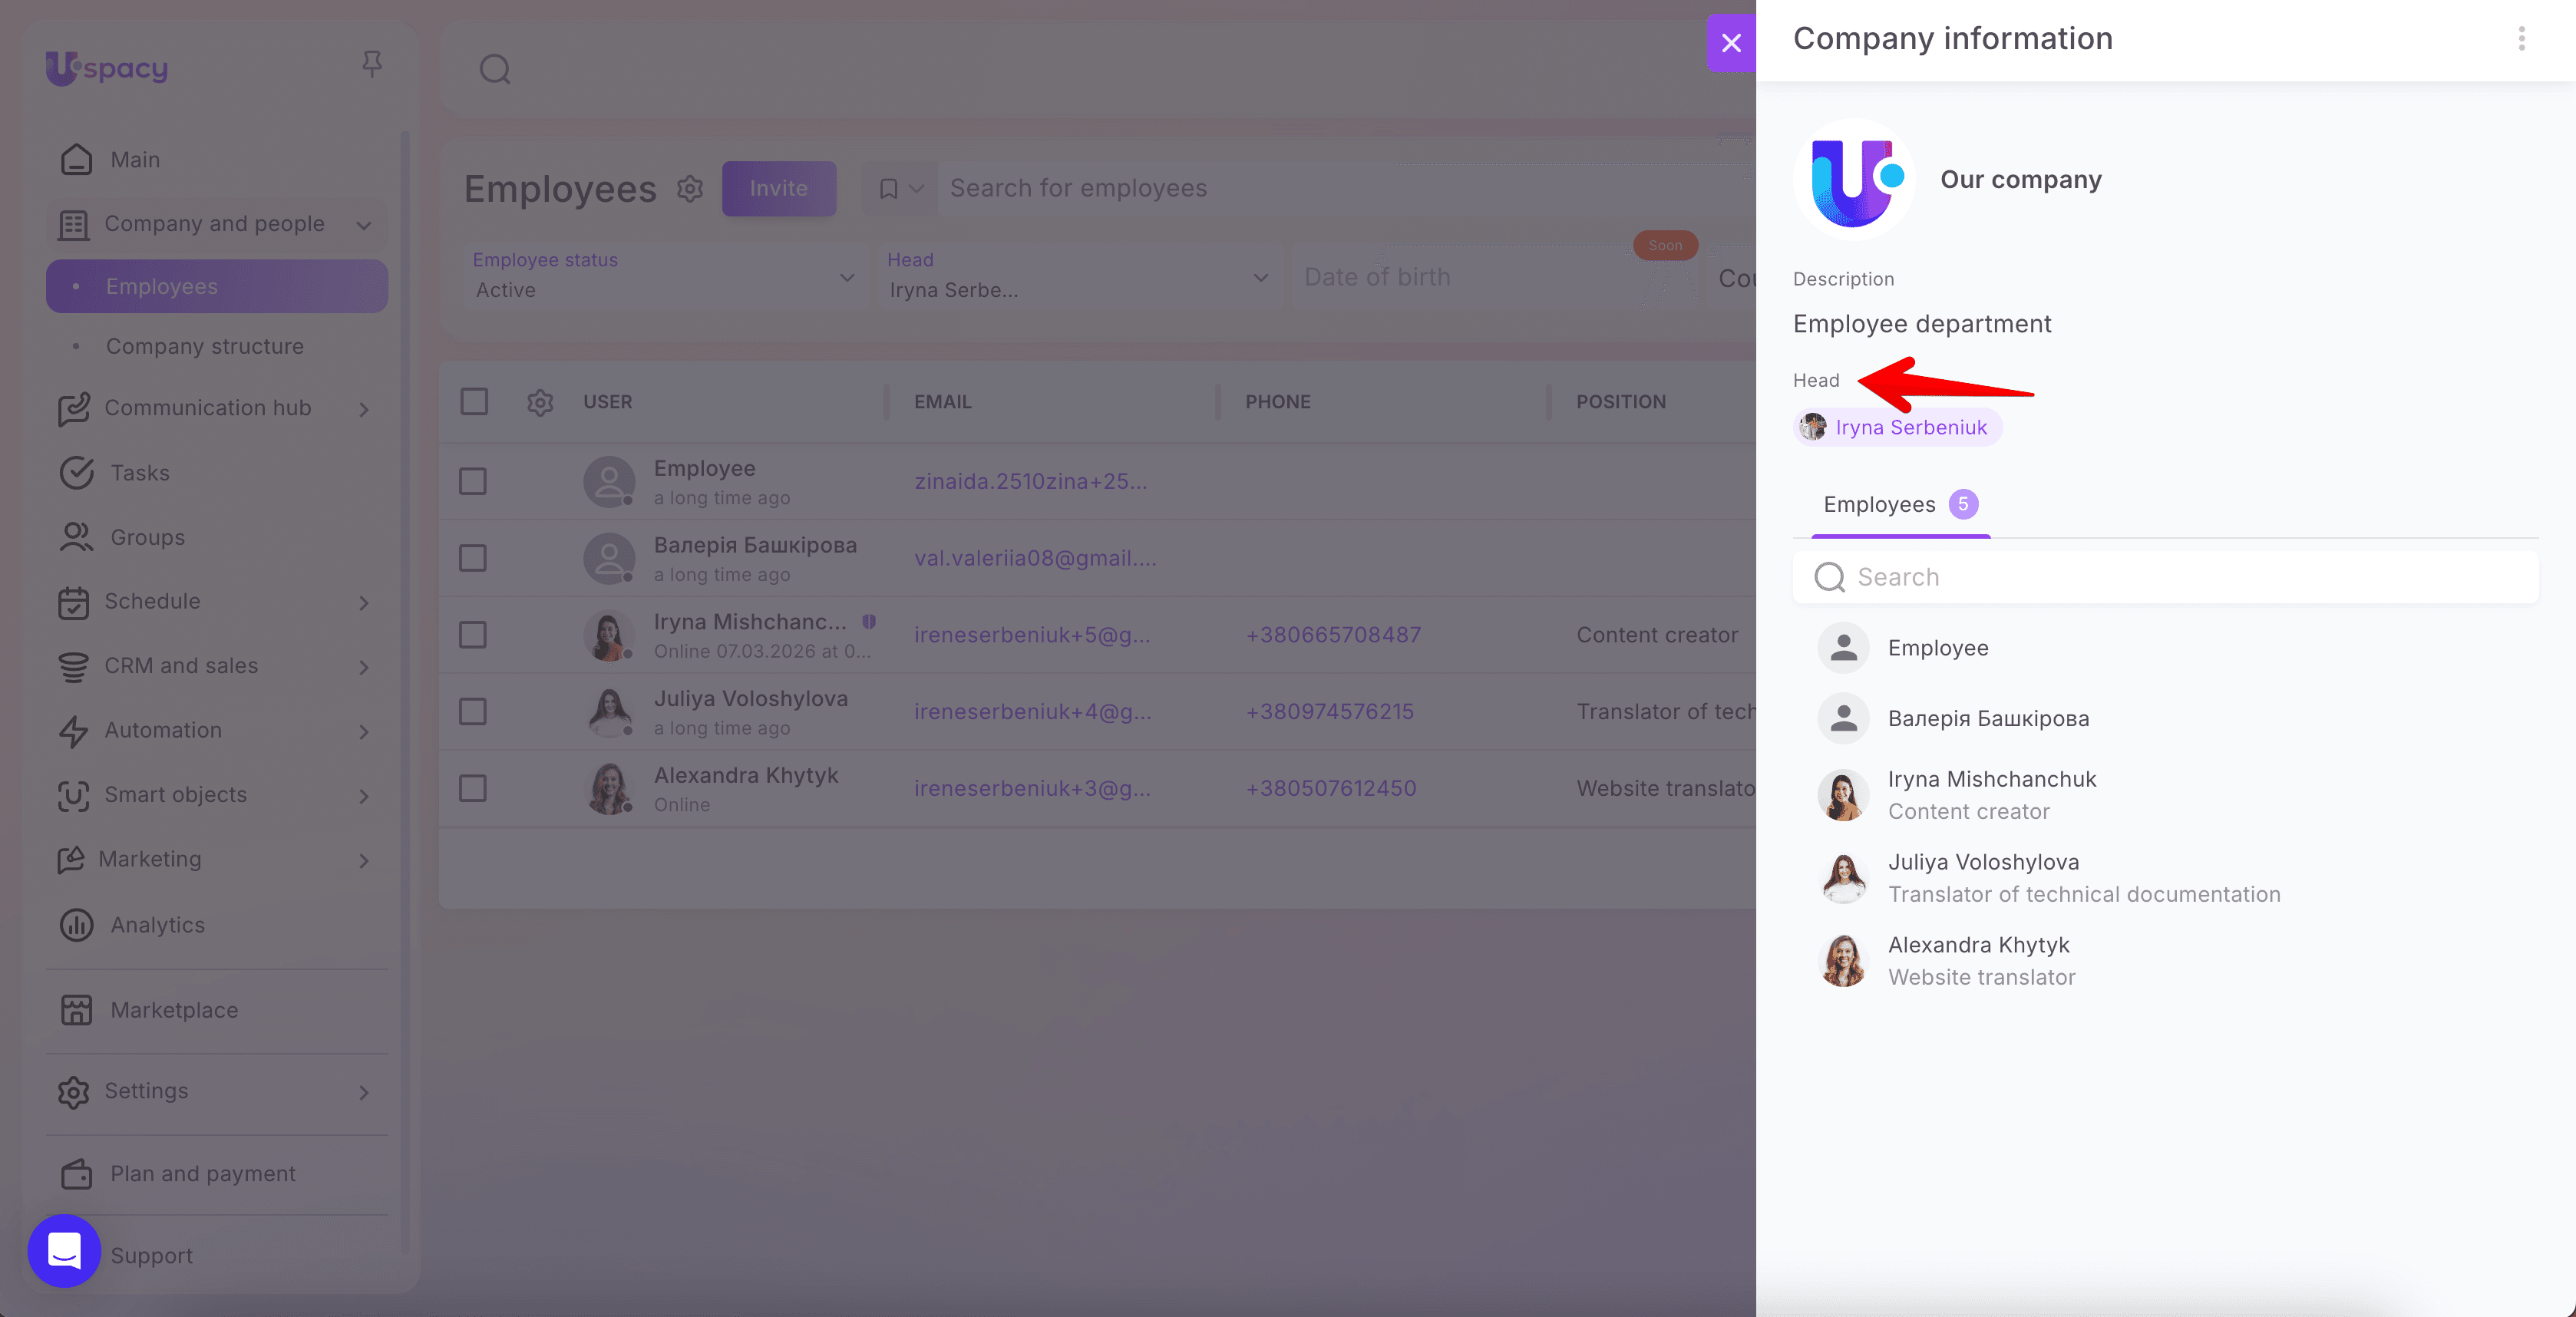Open Analytics in the sidebar
Screen dimensions: 2576x1317
[x=158, y=925]
